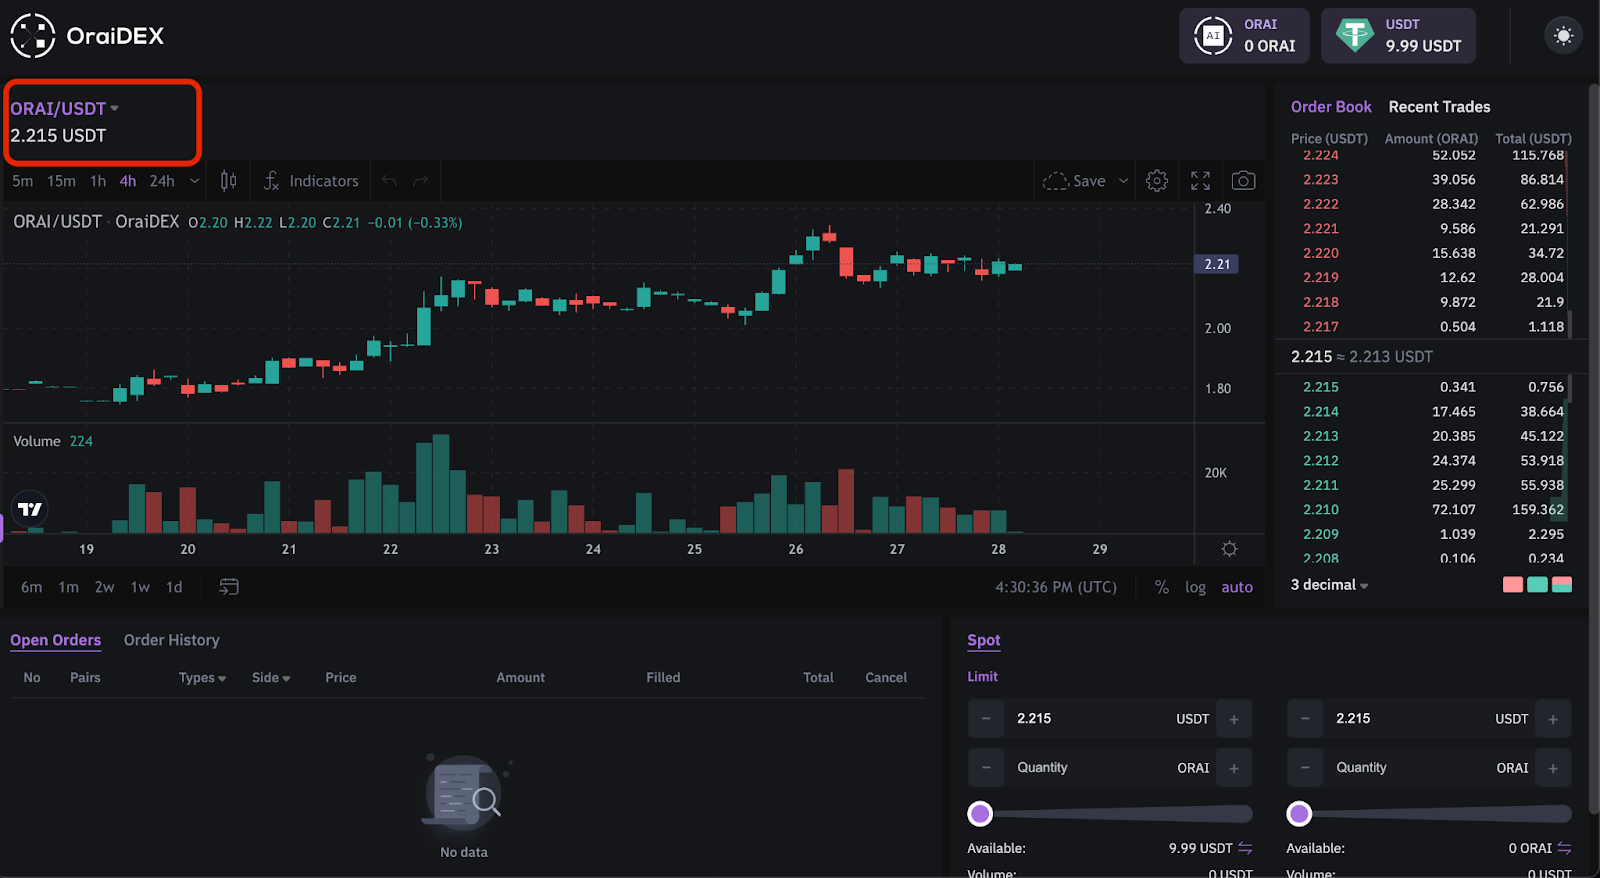Click the TradingView logo on the chart
1600x878 pixels.
tap(30, 509)
